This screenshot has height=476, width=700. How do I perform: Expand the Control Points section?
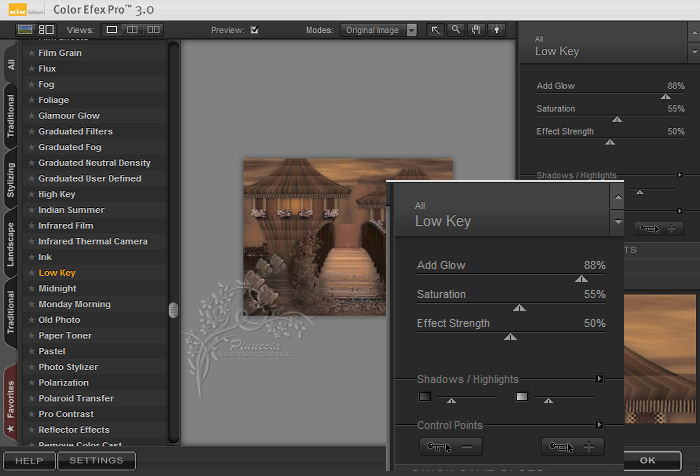(599, 425)
